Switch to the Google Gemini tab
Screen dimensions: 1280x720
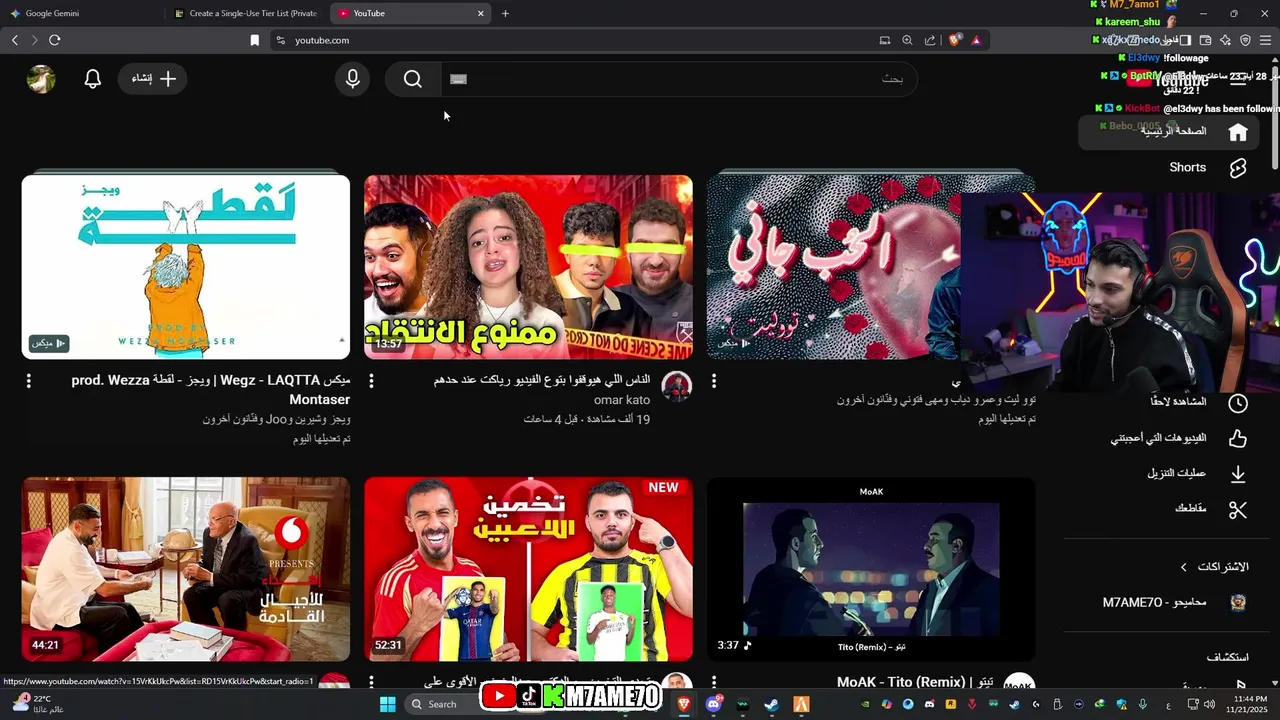click(x=80, y=13)
